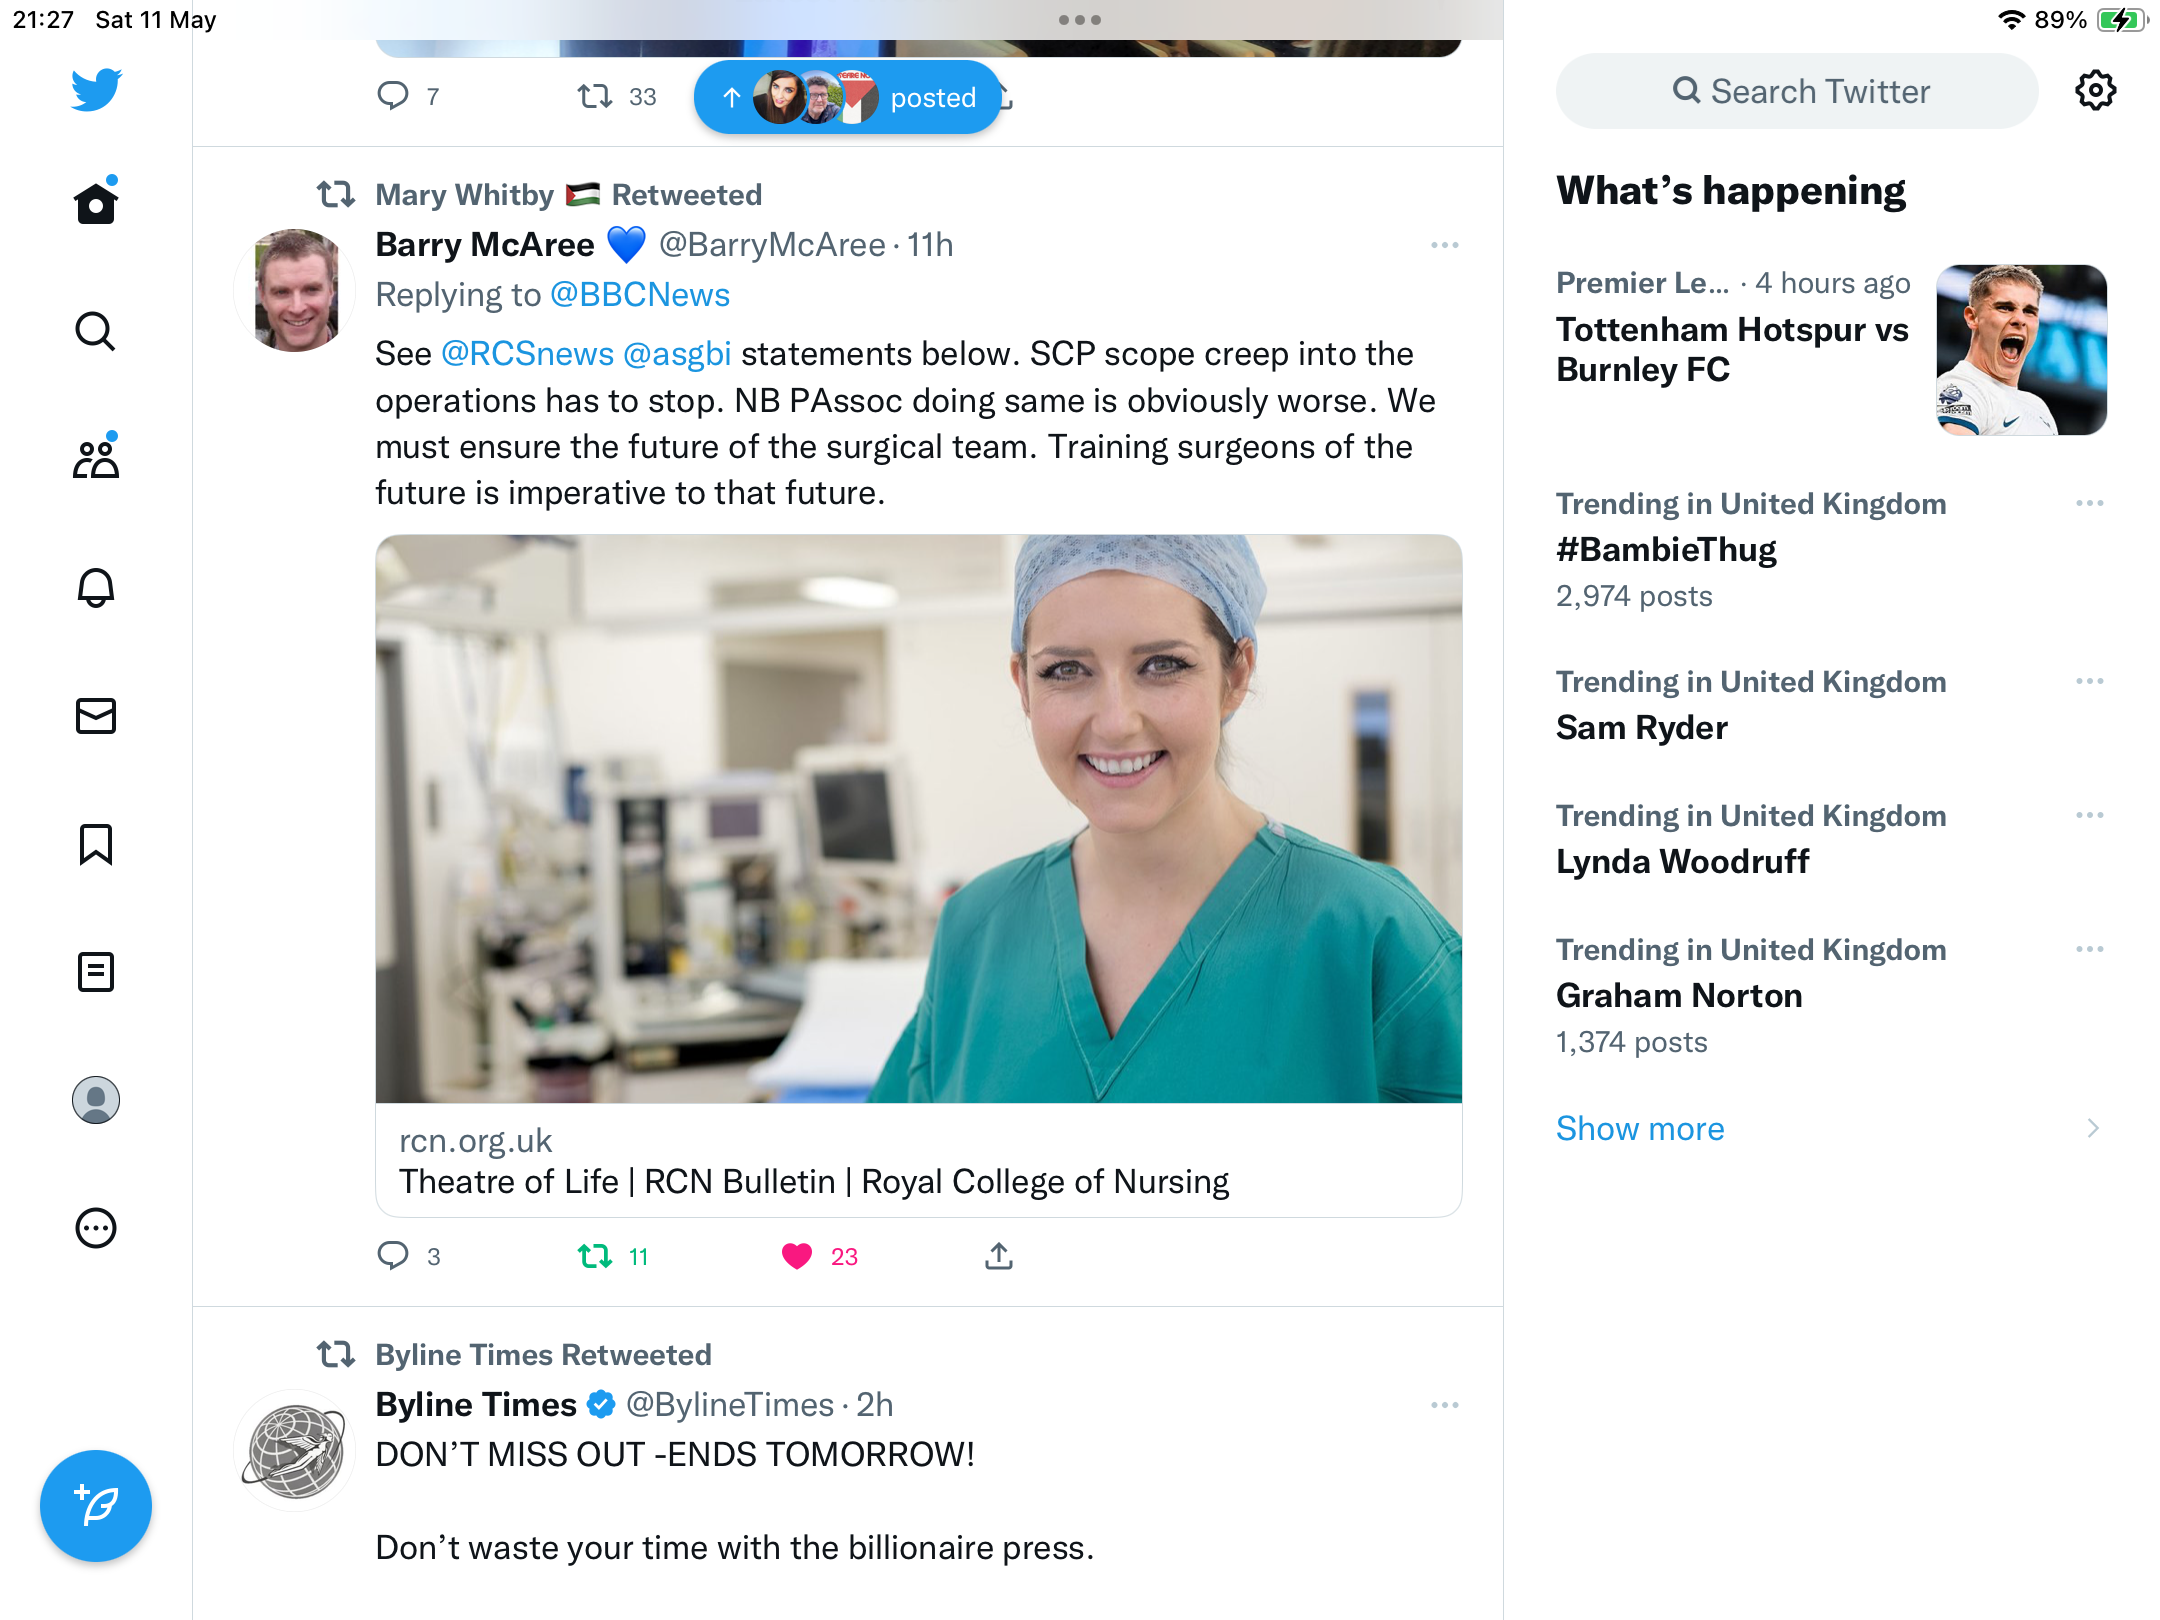Open options for Sam Ryder trend
This screenshot has width=2160, height=1620.
[x=2090, y=681]
